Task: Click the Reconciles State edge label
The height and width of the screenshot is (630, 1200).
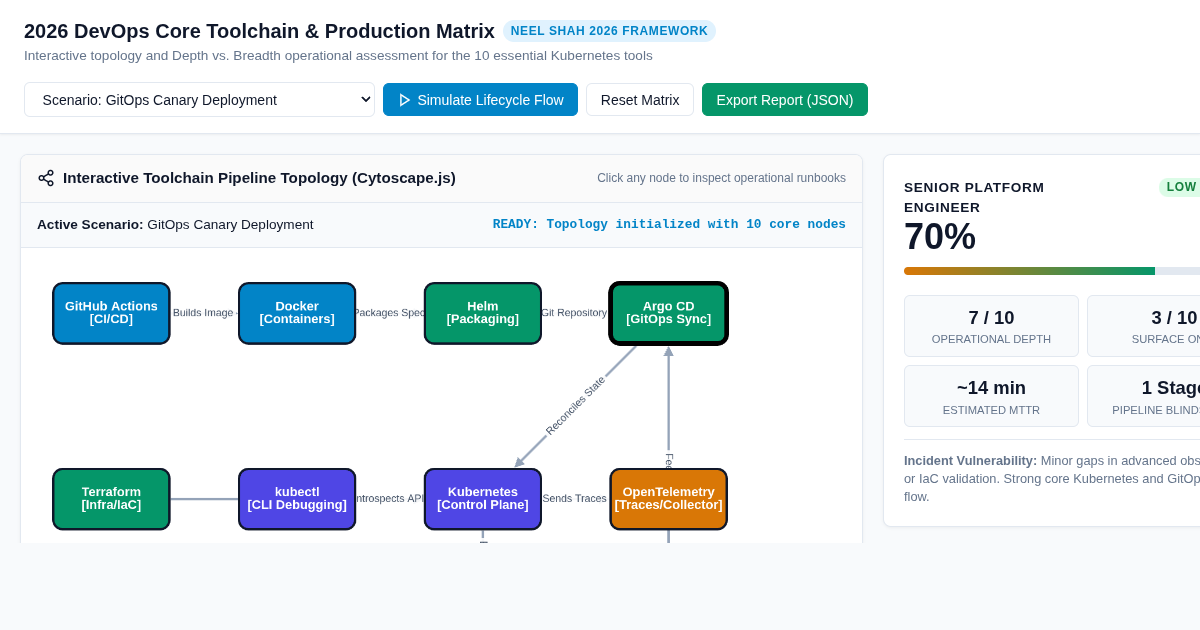Action: tap(576, 405)
